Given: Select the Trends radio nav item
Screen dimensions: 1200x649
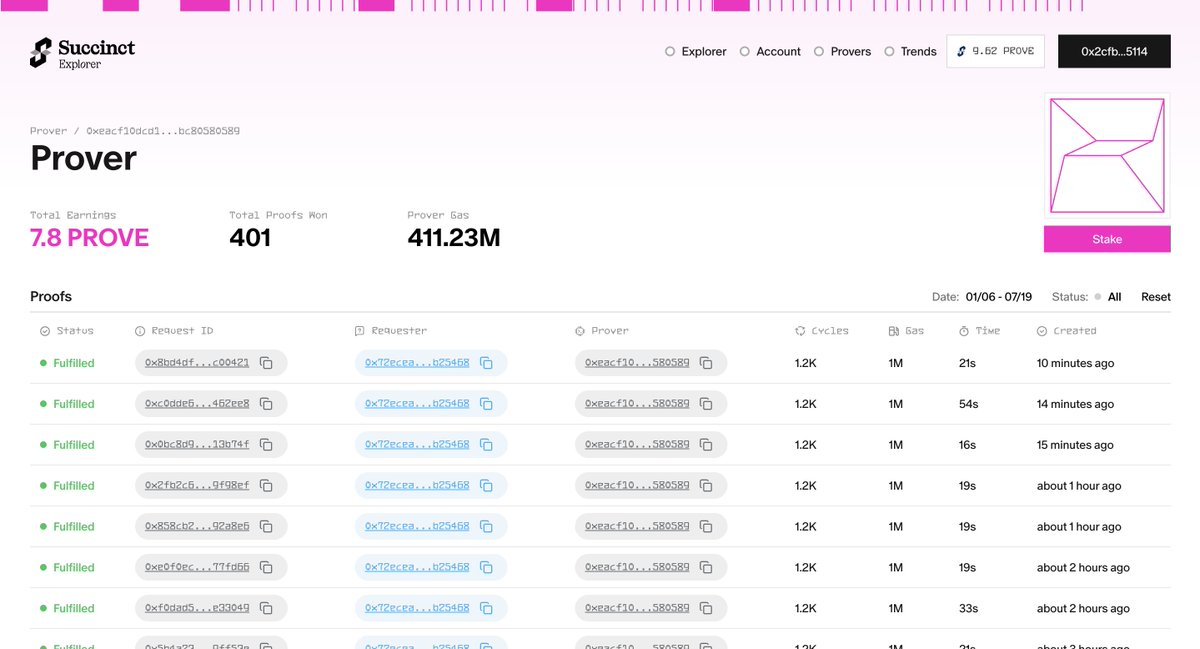Looking at the screenshot, I should [910, 51].
